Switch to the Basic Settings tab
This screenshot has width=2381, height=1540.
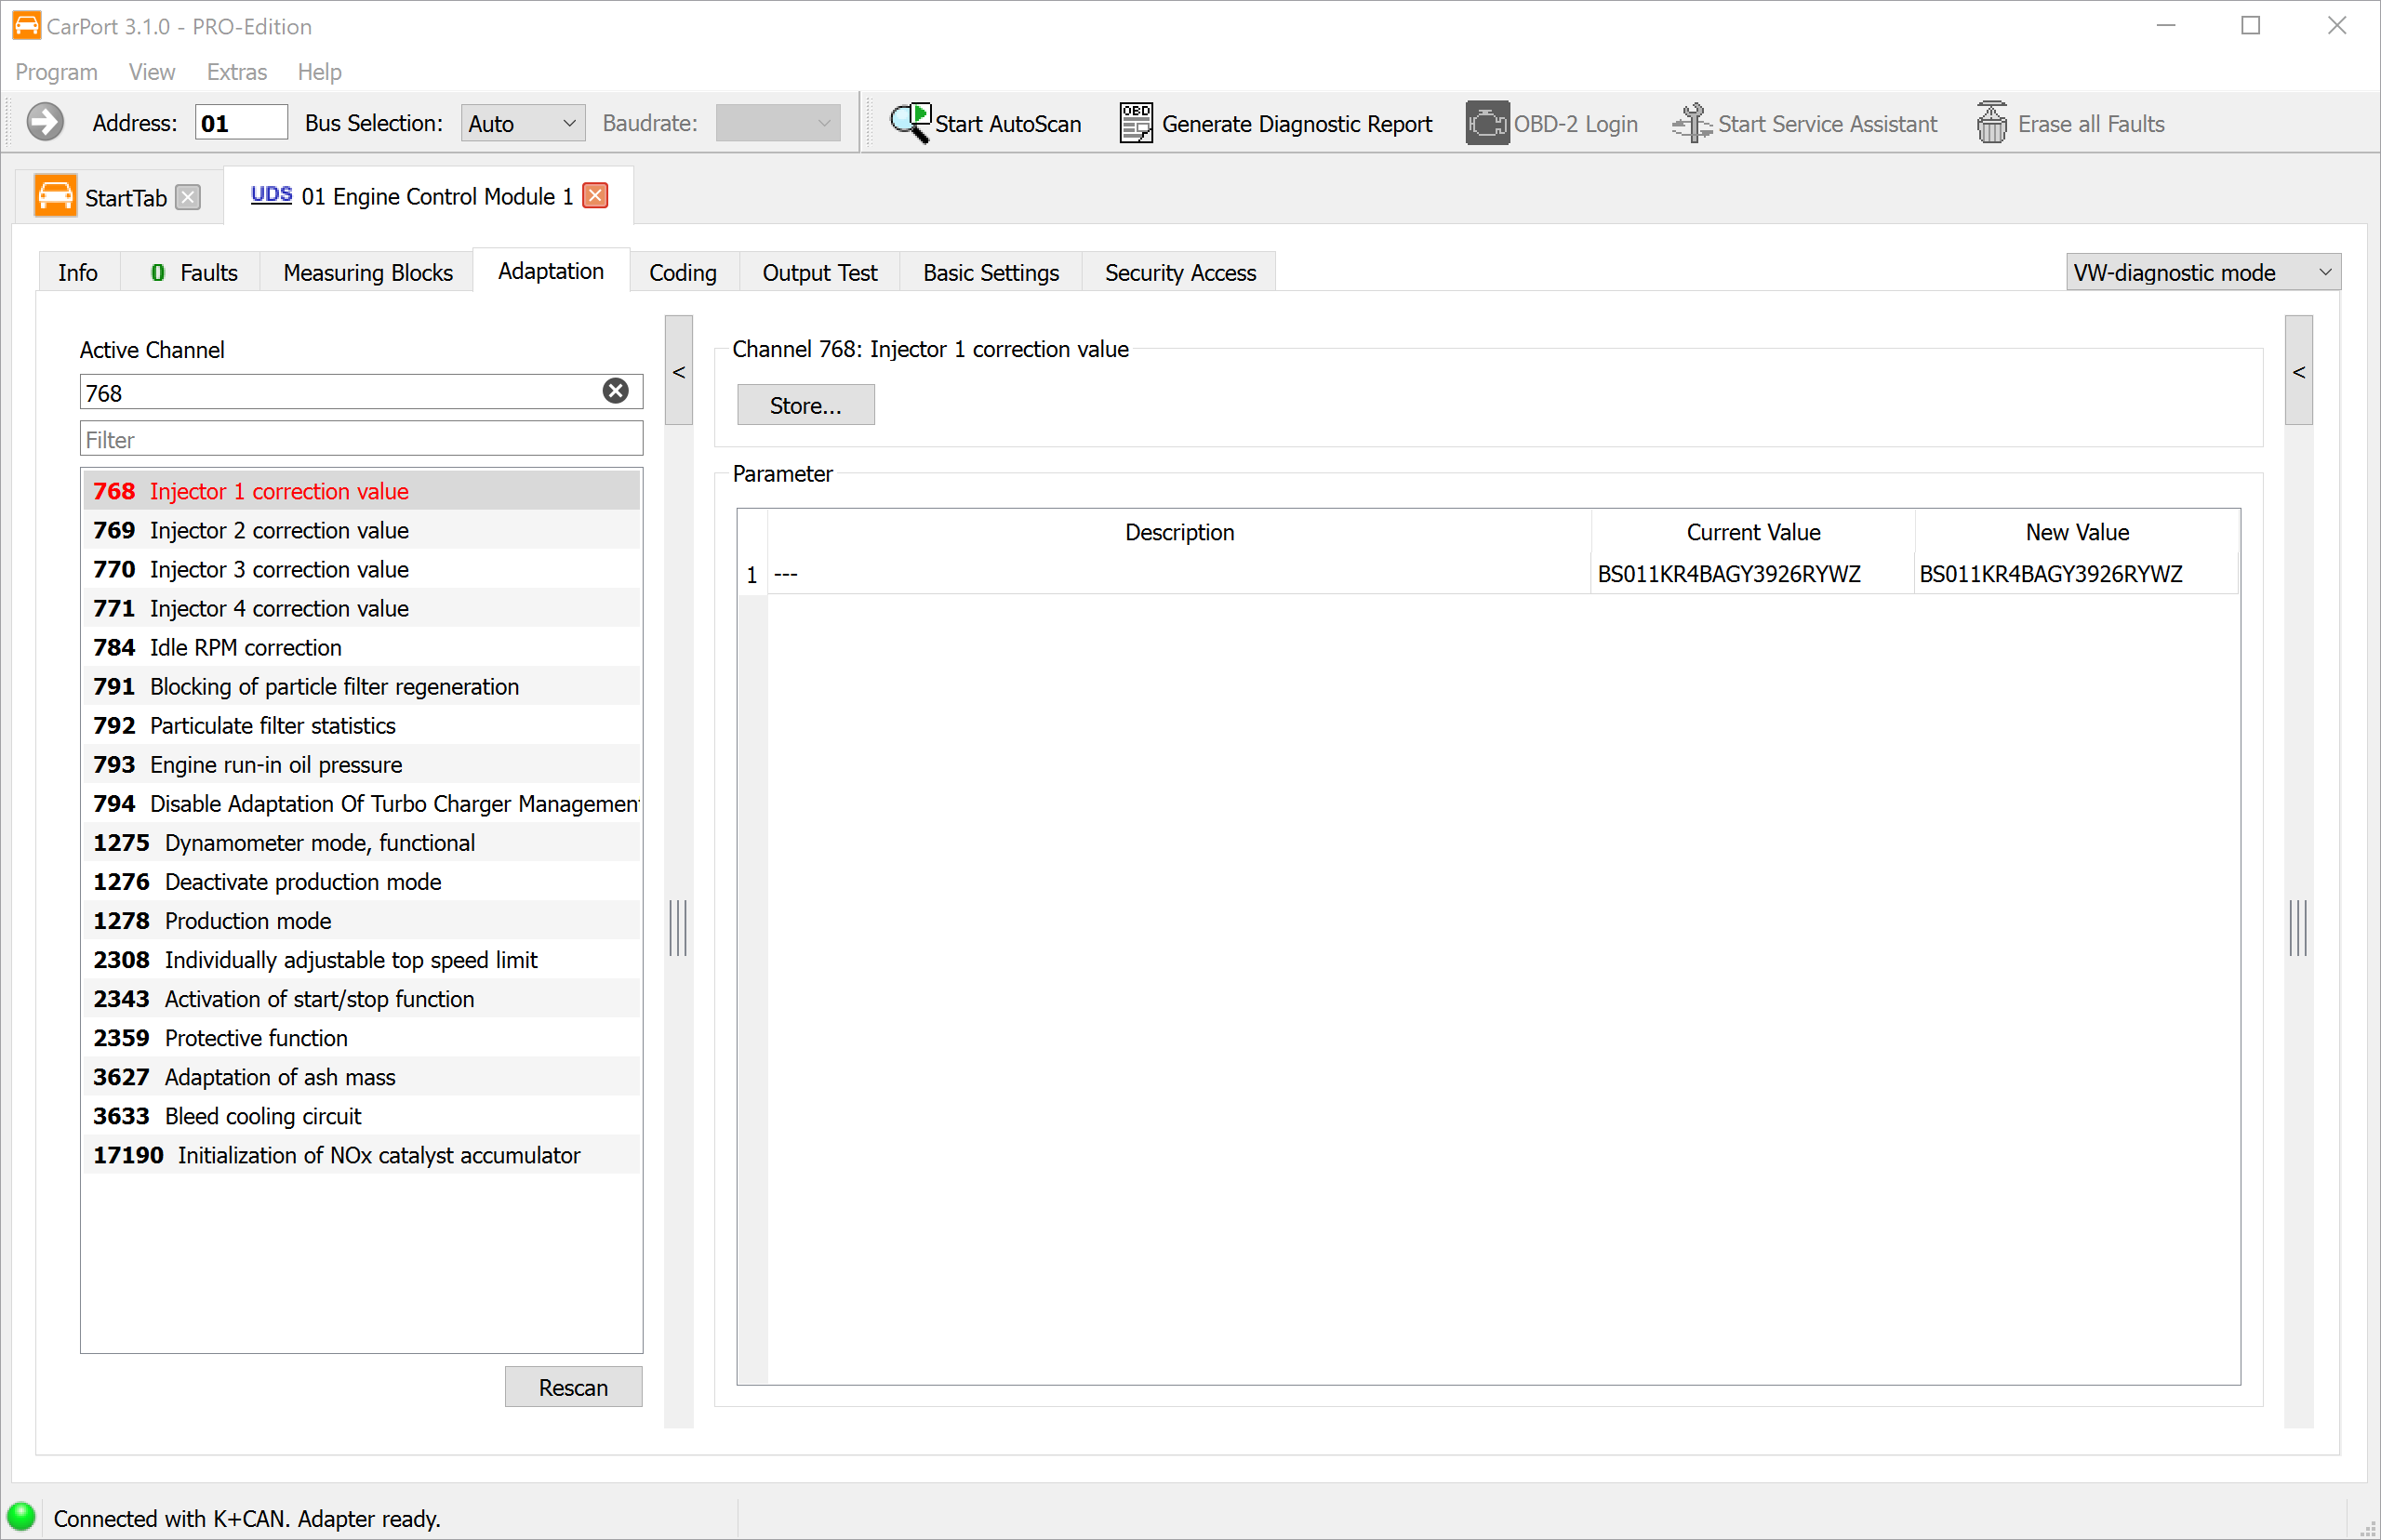tap(990, 272)
